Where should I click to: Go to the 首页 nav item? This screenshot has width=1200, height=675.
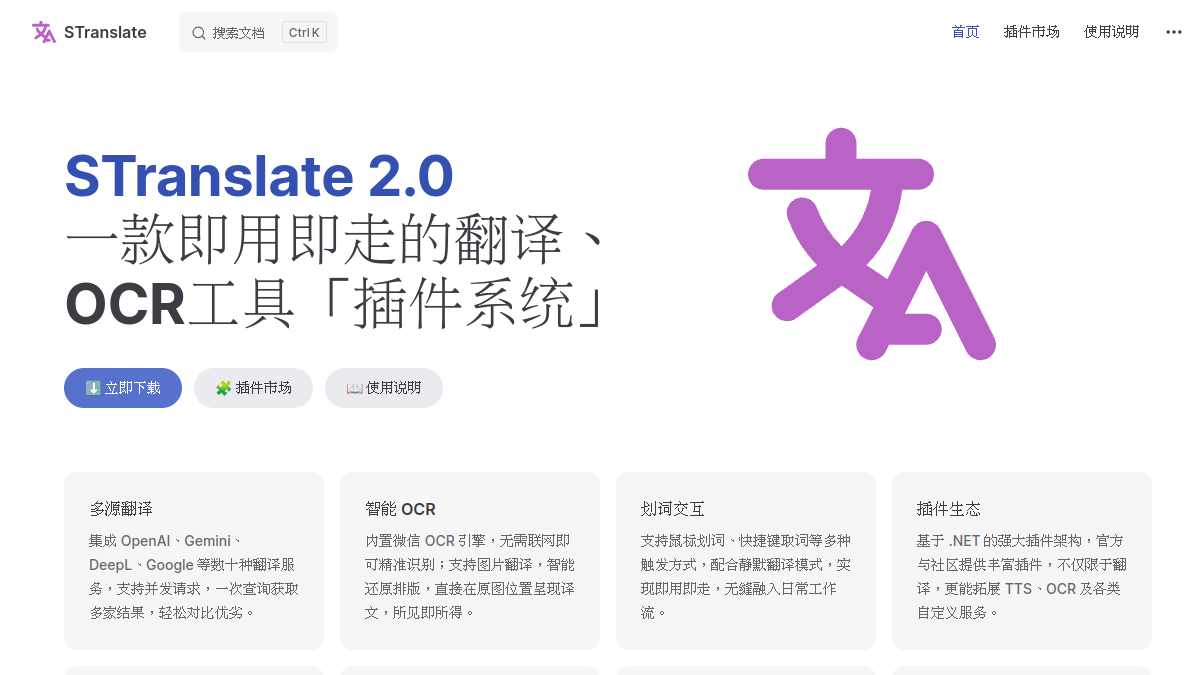point(965,32)
